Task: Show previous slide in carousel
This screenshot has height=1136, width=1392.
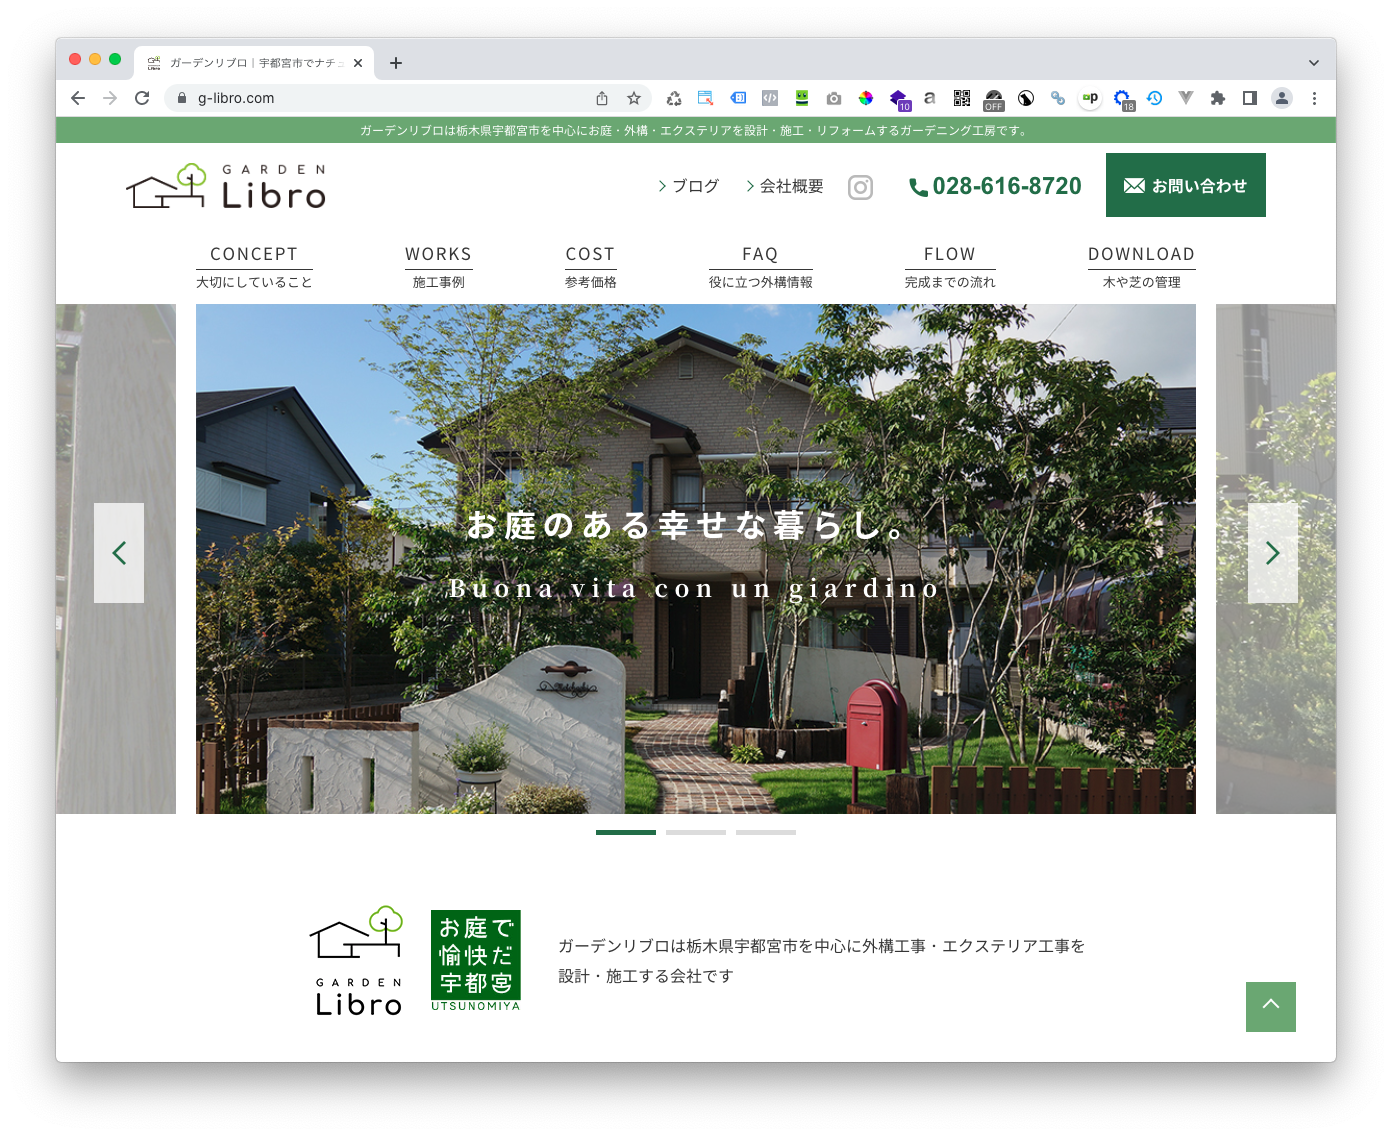Action: click(x=119, y=553)
